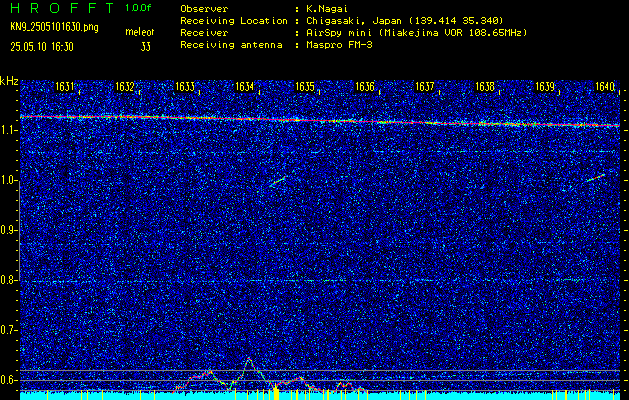Viewport: 629px width, 400px height.
Task: Click the date stamp 25.05.10 16:30
Action: tap(42, 47)
